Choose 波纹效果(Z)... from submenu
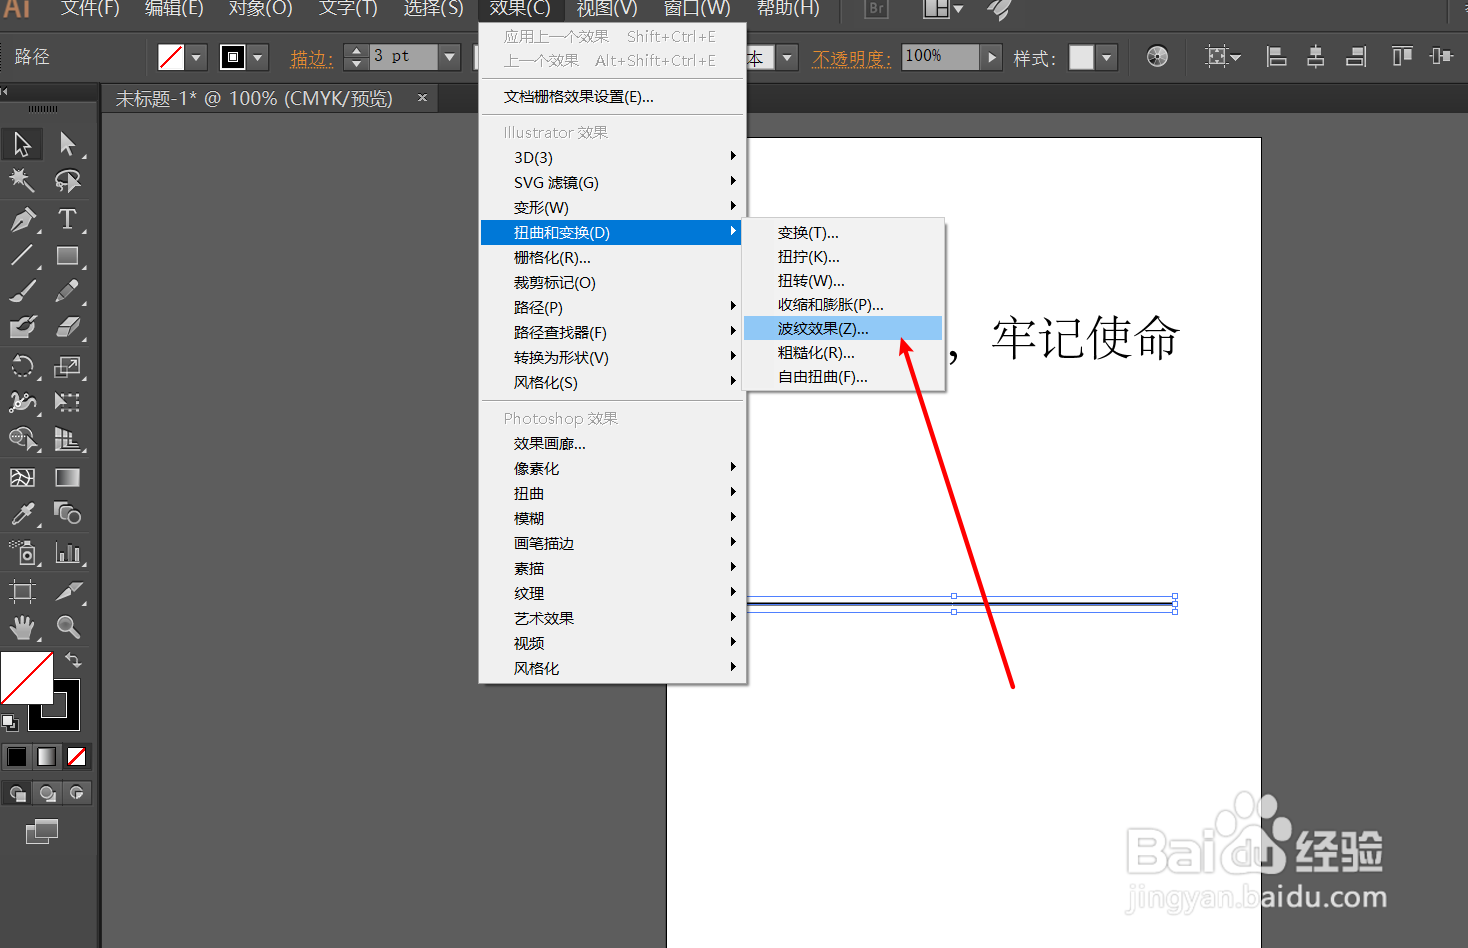The image size is (1468, 948). 843,328
